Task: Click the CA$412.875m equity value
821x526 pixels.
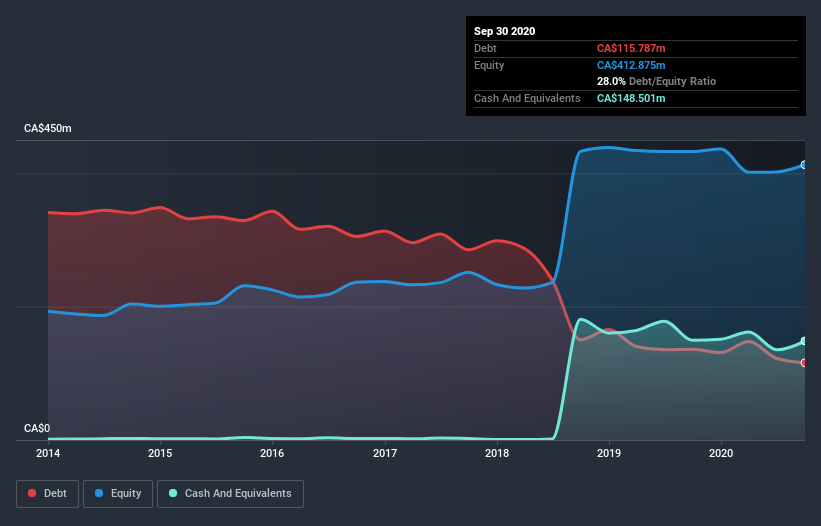Action: click(x=631, y=65)
